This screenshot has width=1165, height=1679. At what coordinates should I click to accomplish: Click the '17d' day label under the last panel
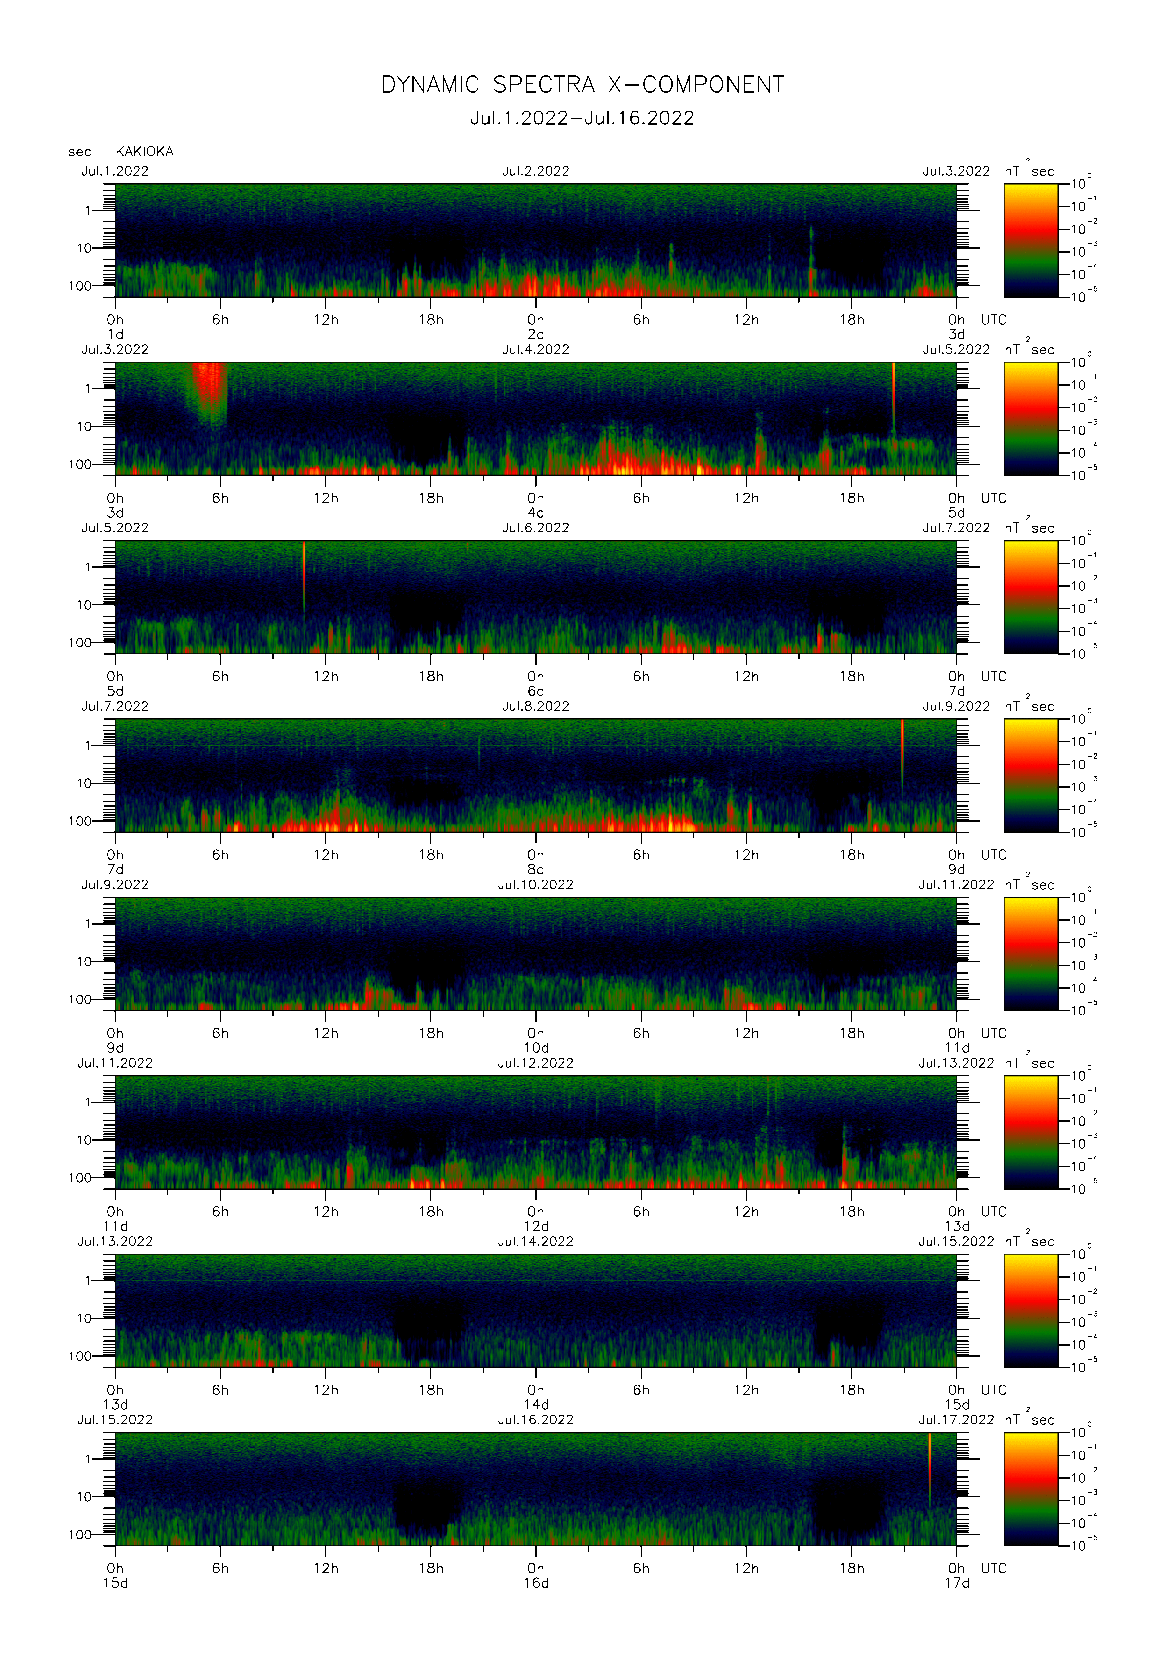coord(957,1583)
